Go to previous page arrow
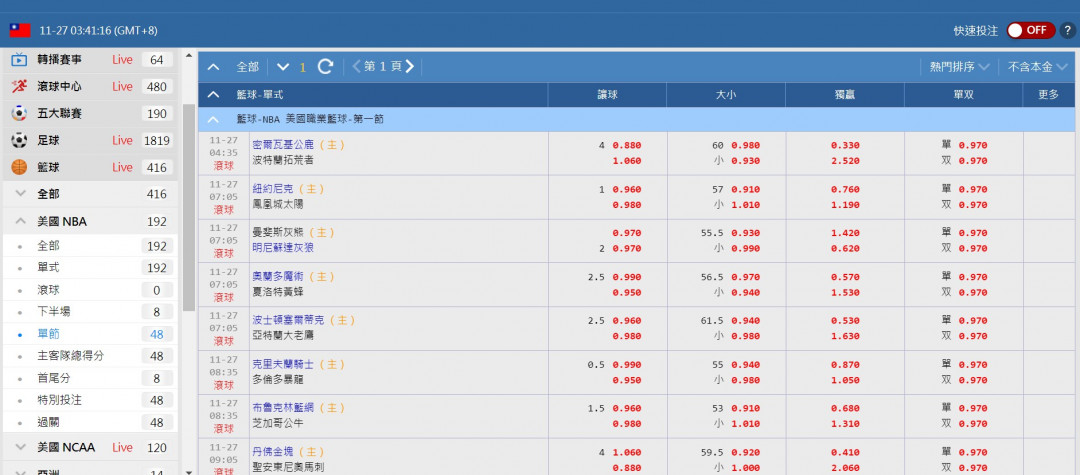1080x475 pixels. (356, 67)
